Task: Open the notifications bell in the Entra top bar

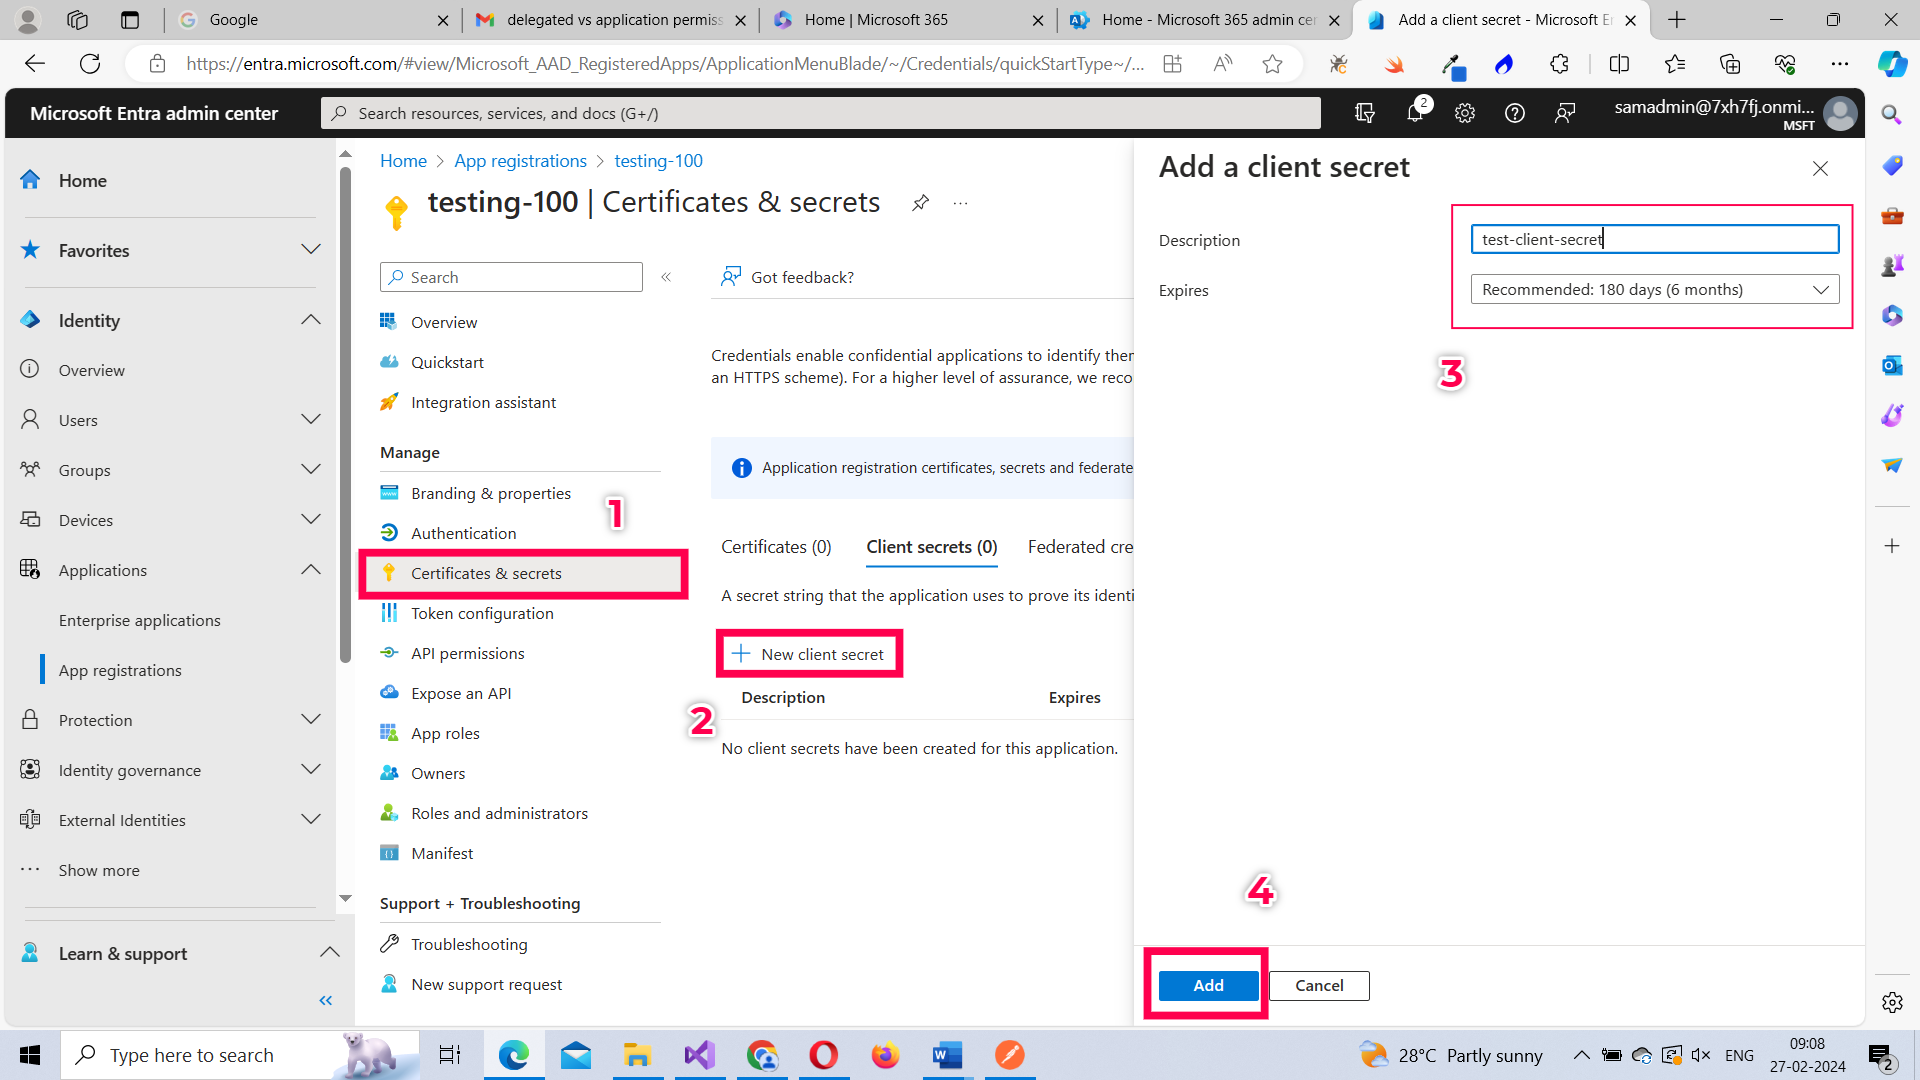Action: pyautogui.click(x=1415, y=113)
